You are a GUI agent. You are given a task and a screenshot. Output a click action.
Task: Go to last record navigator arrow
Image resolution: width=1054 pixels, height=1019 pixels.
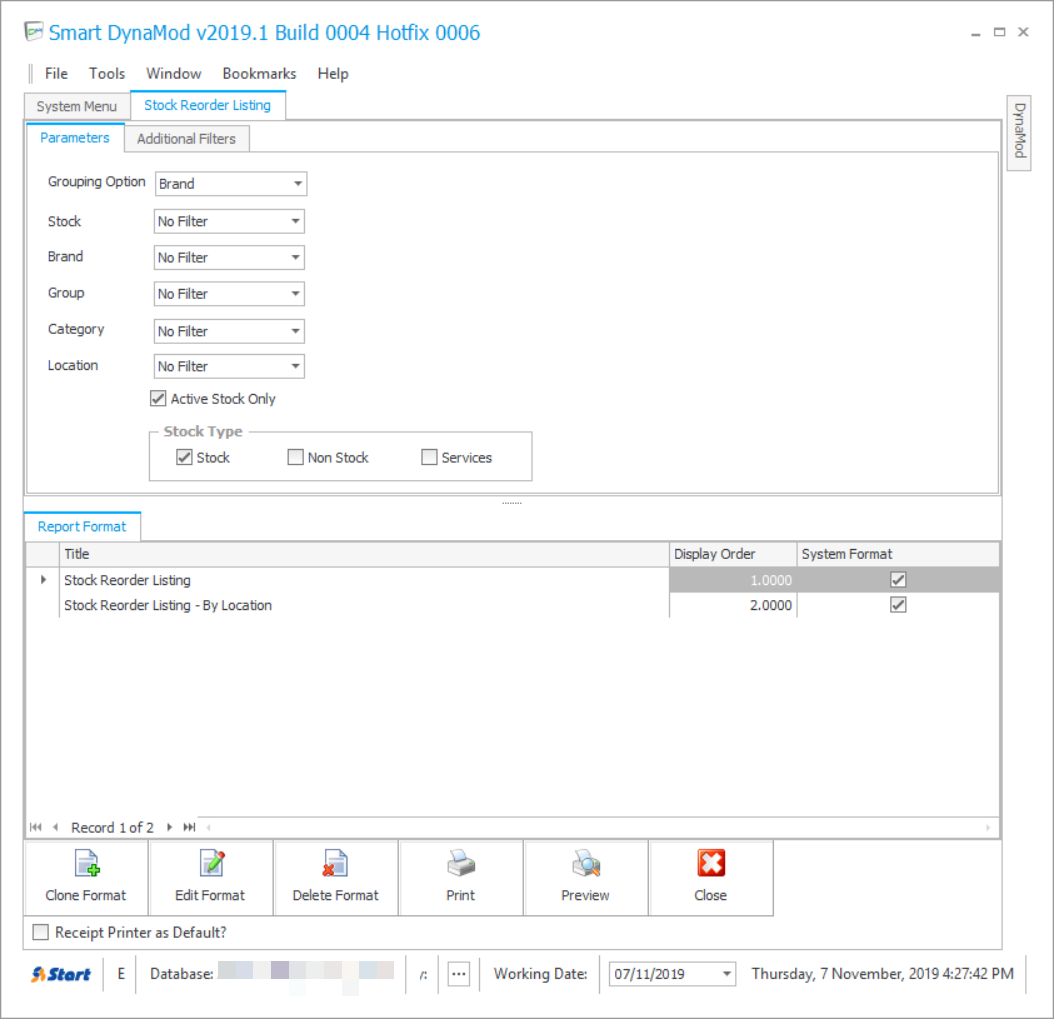[x=190, y=827]
